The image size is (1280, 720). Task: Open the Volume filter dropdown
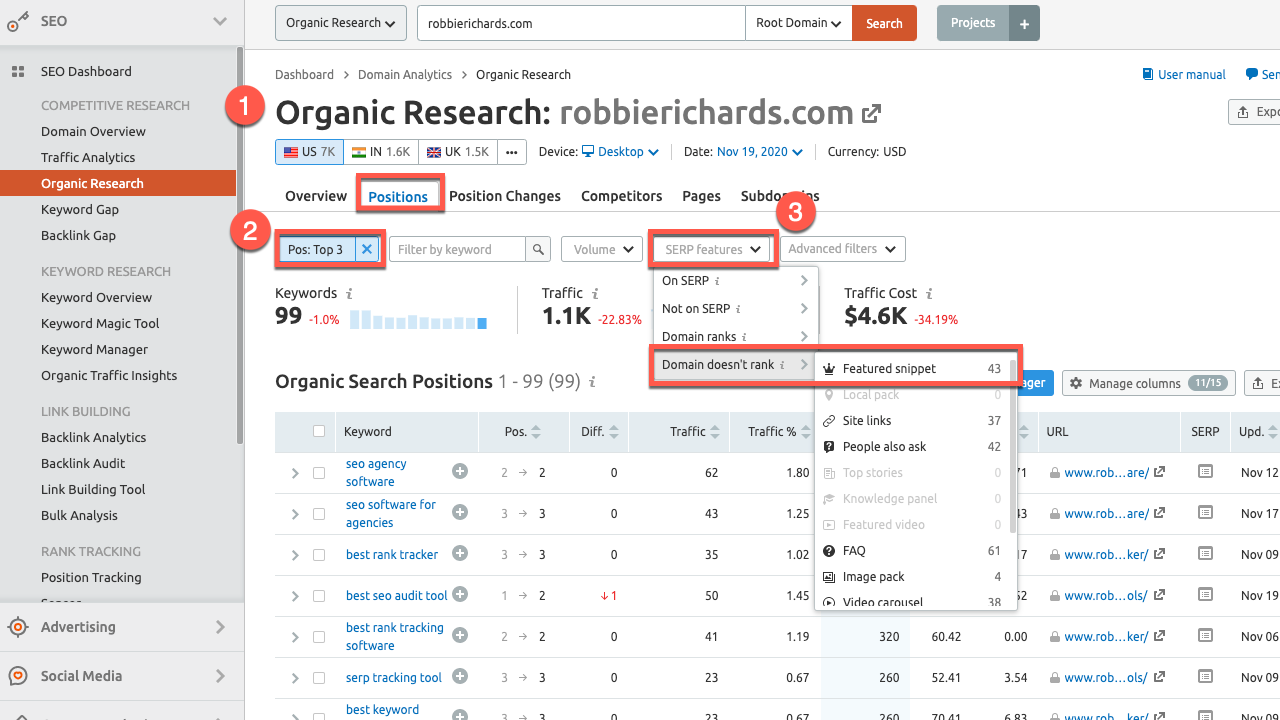[601, 249]
